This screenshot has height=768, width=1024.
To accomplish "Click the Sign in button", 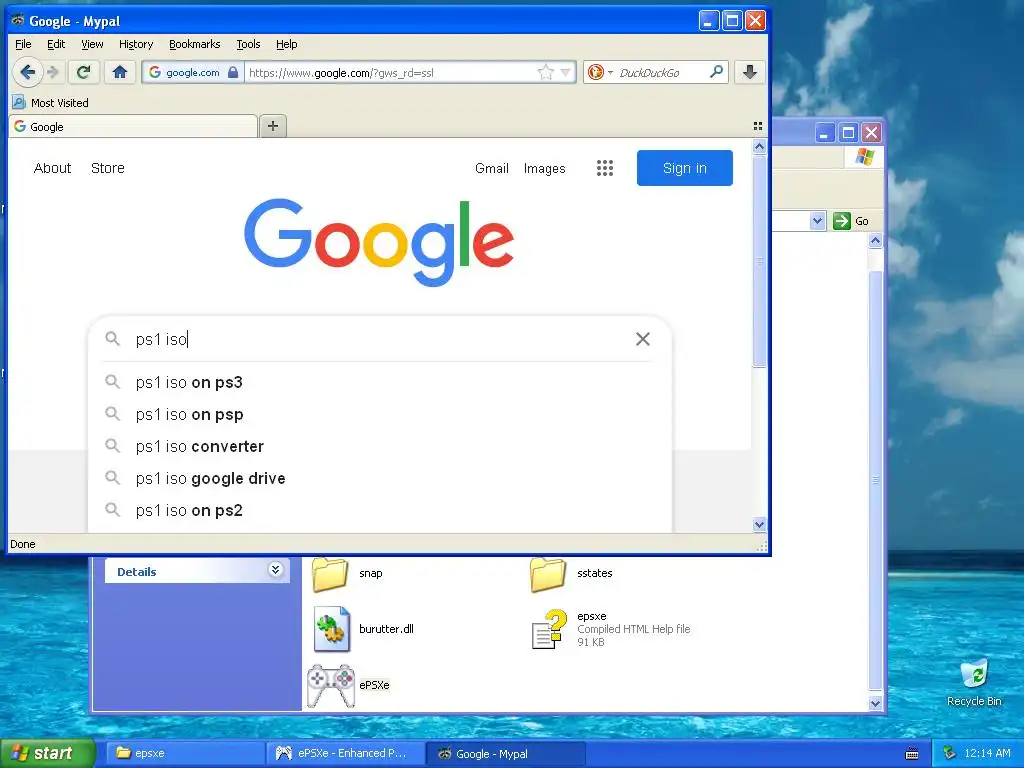I will coord(684,168).
